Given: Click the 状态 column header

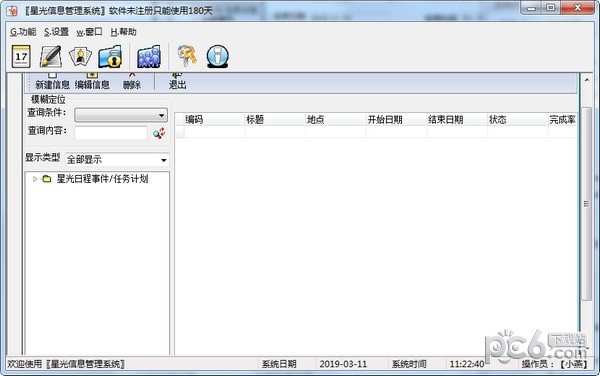Looking at the screenshot, I should 518,120.
